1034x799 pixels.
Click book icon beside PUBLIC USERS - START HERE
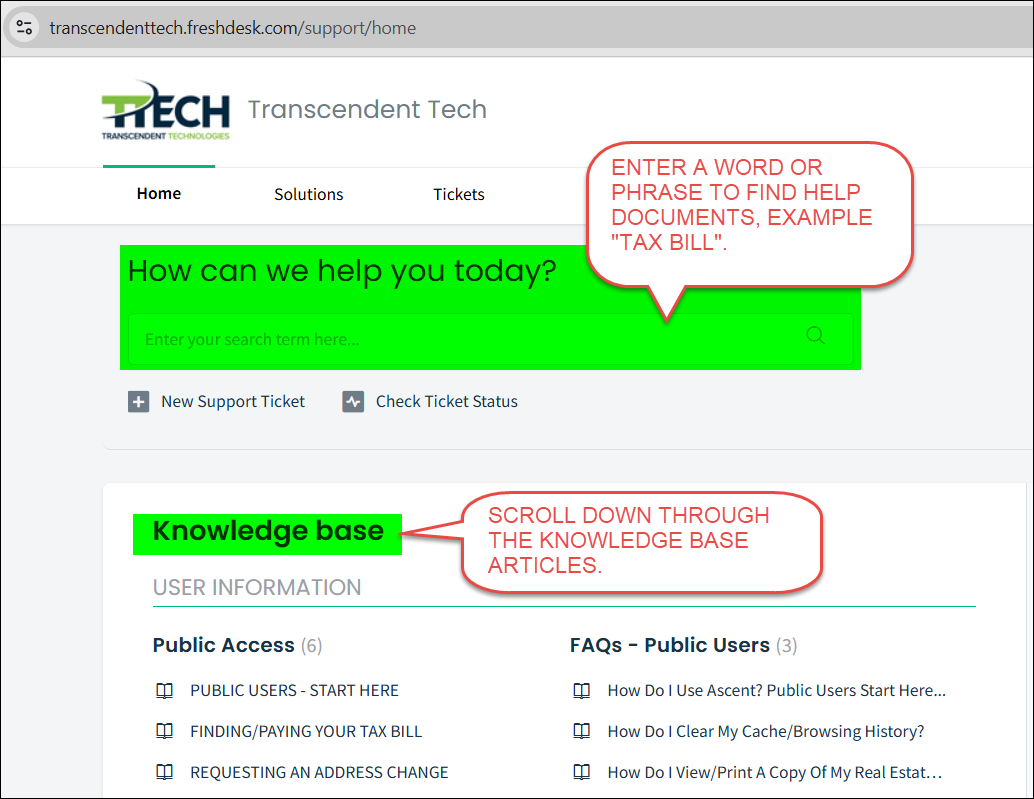(164, 690)
